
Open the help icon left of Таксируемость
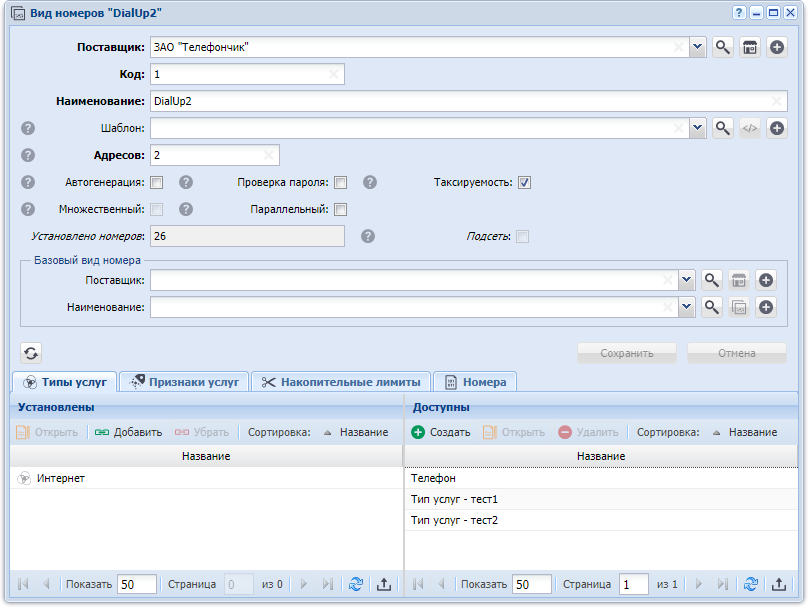[x=370, y=182]
